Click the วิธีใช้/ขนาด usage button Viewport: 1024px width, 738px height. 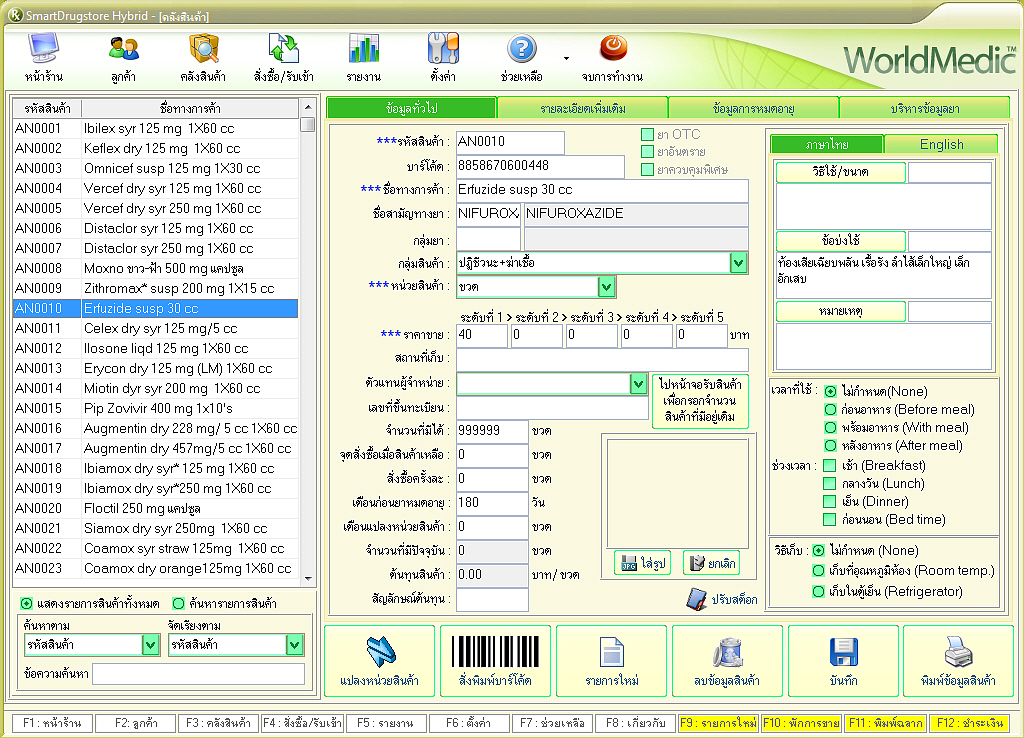point(840,172)
